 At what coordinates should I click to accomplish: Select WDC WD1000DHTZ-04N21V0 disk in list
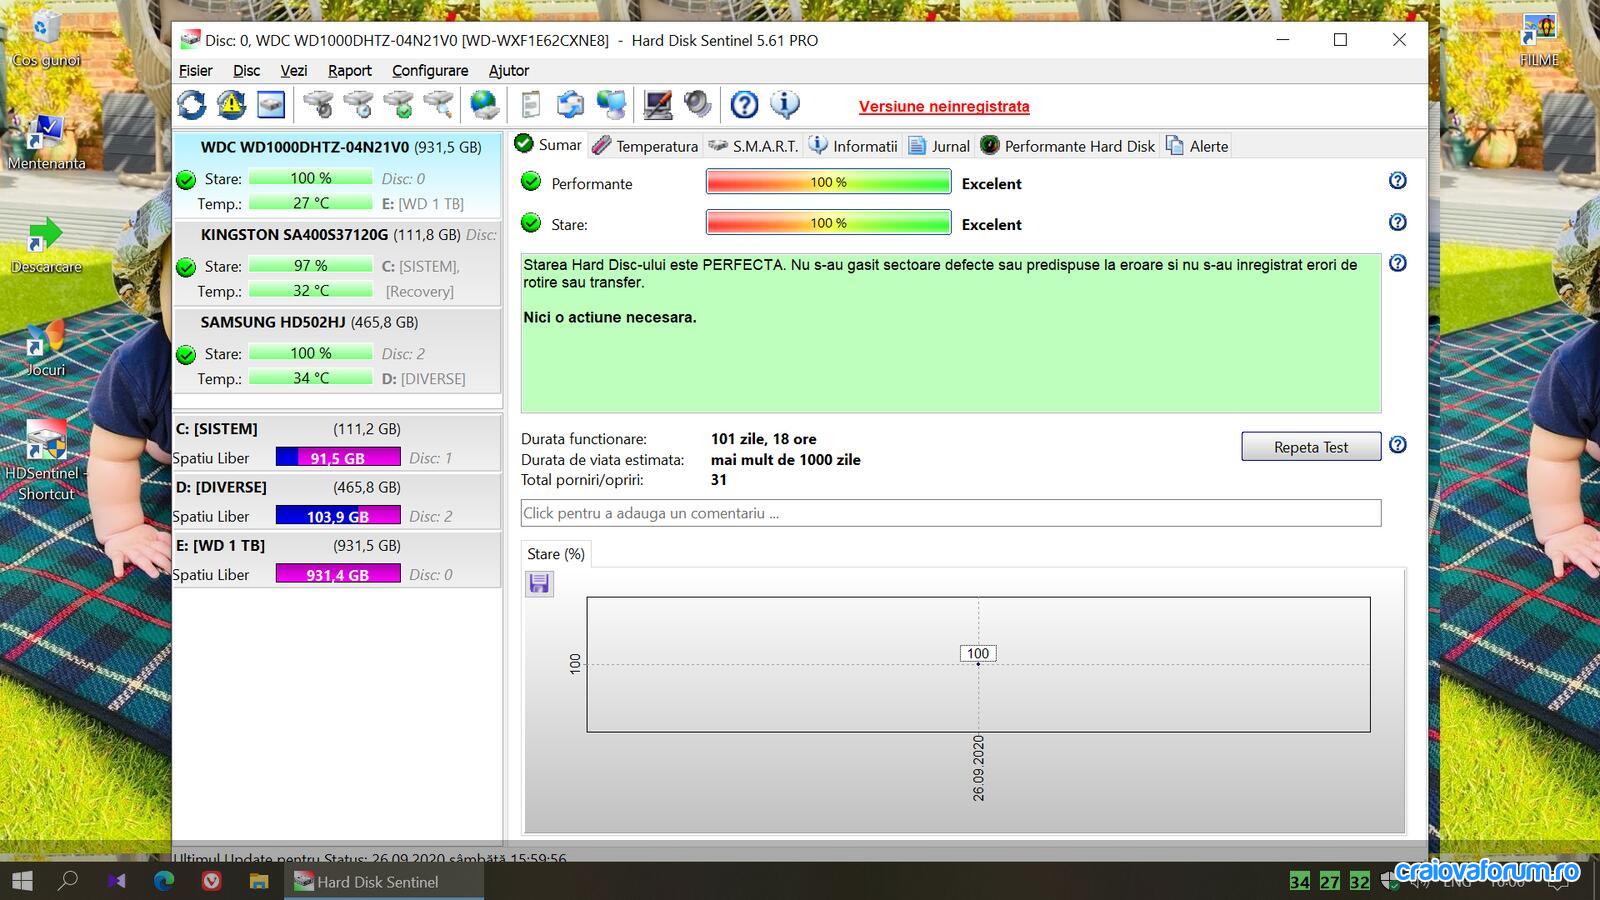[337, 175]
